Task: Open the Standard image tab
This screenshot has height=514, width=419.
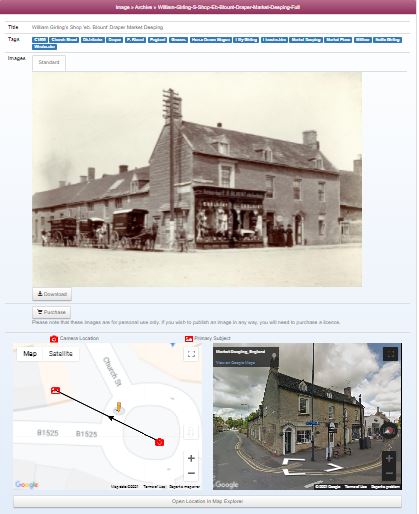Action: tap(49, 63)
